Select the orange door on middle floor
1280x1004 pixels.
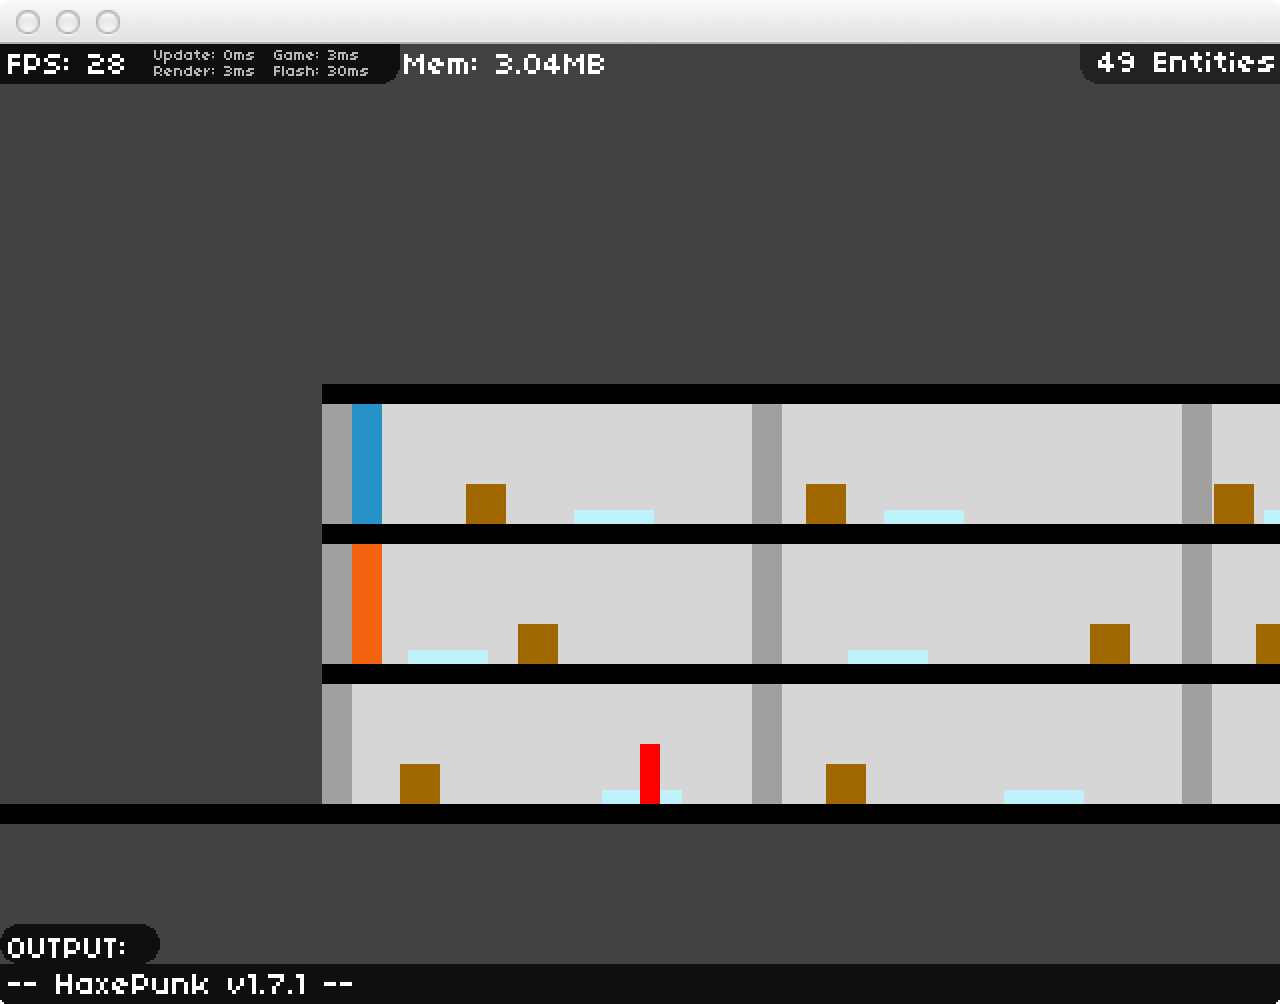367,604
